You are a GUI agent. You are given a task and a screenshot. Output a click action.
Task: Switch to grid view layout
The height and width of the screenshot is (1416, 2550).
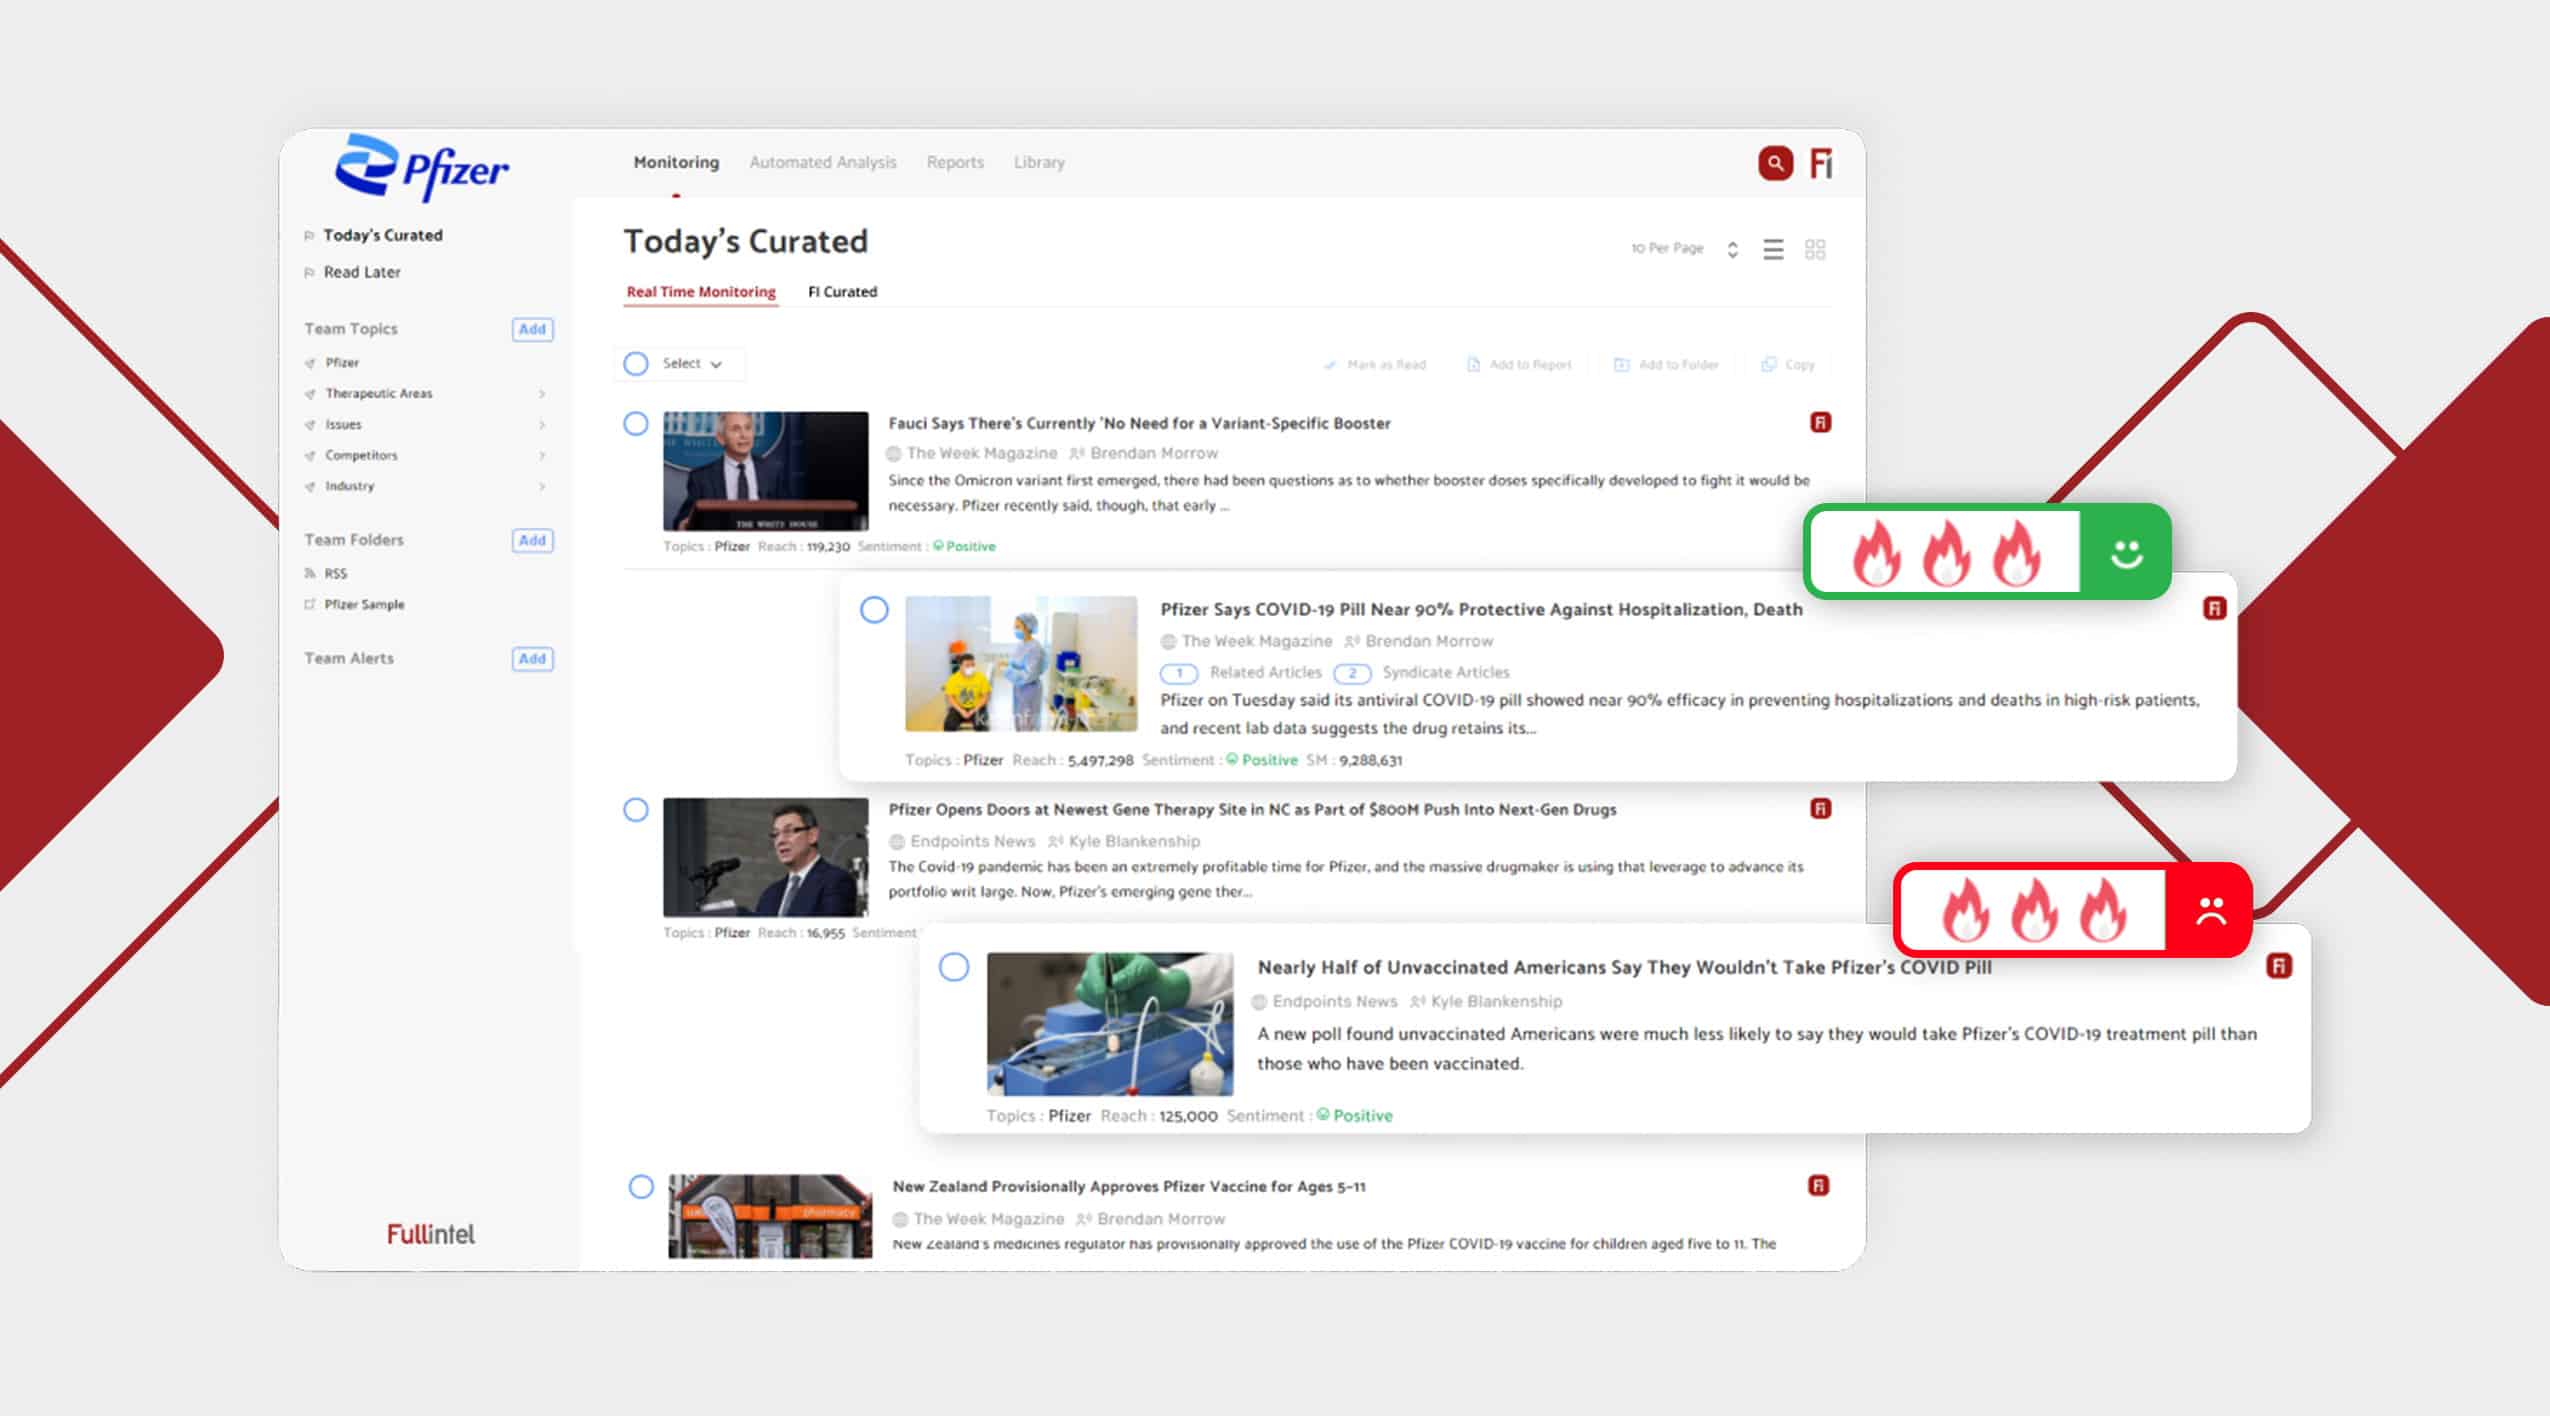[1817, 249]
